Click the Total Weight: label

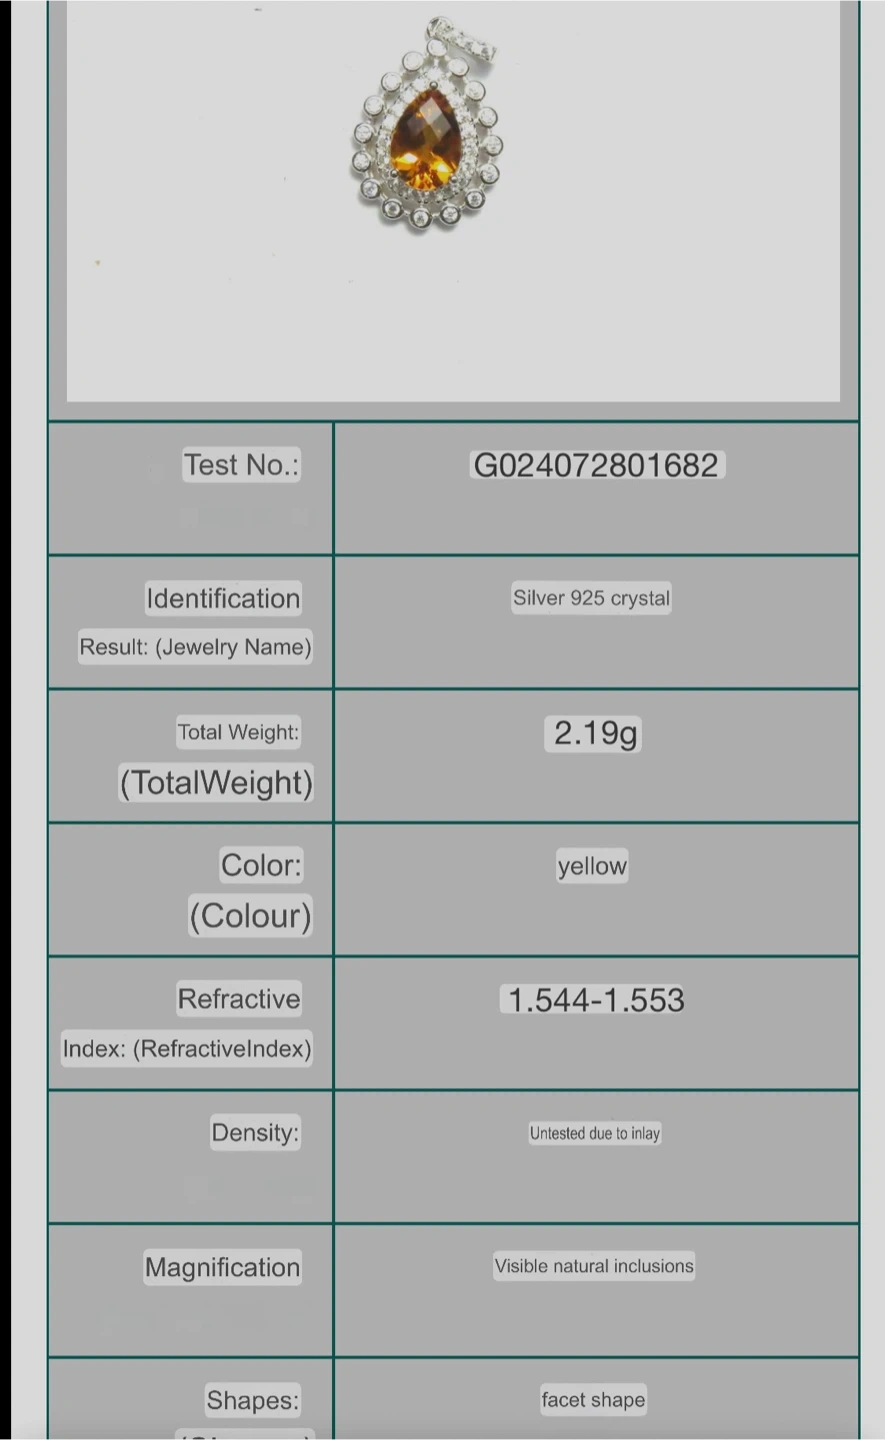(238, 732)
